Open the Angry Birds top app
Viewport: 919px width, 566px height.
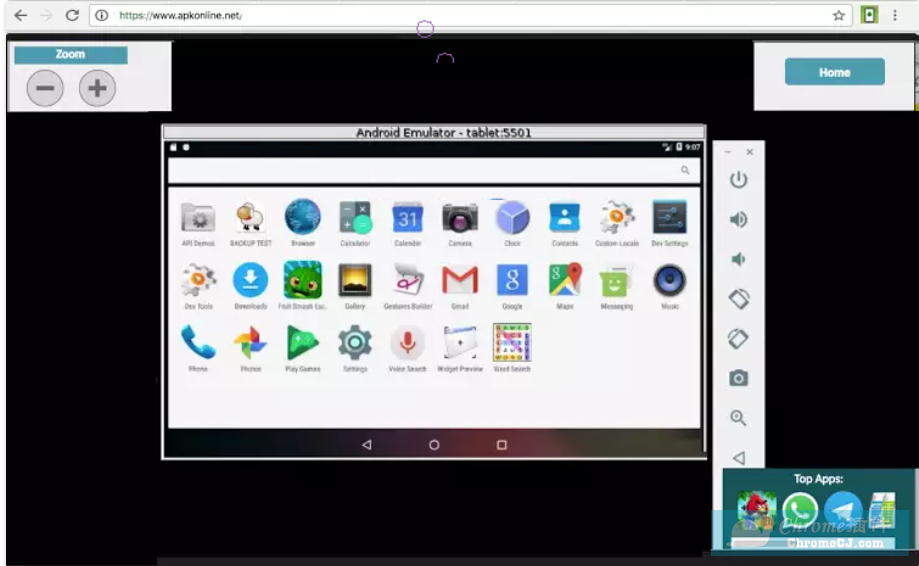point(757,509)
